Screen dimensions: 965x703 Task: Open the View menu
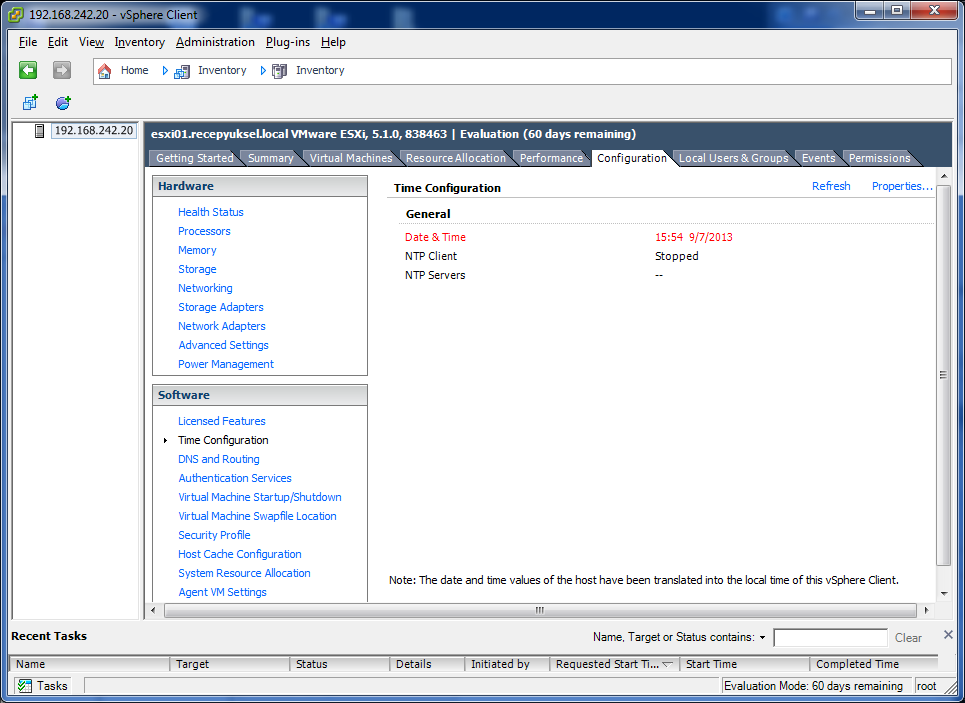91,42
